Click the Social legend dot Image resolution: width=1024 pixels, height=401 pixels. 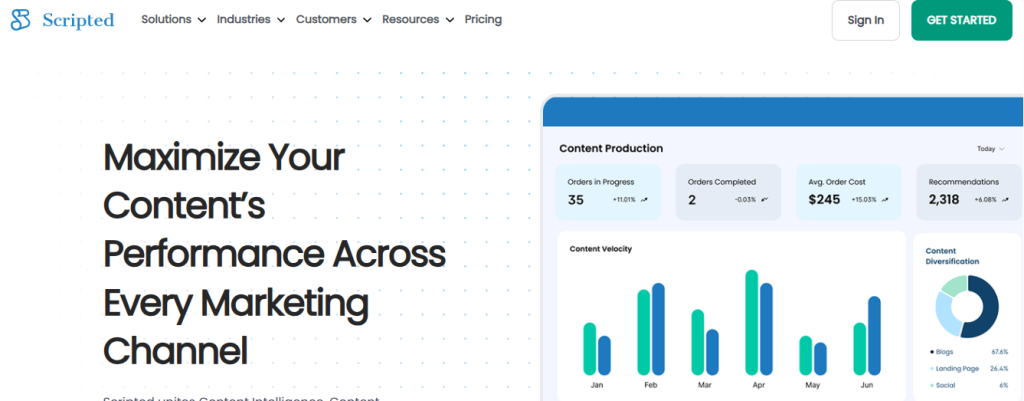pyautogui.click(x=931, y=386)
